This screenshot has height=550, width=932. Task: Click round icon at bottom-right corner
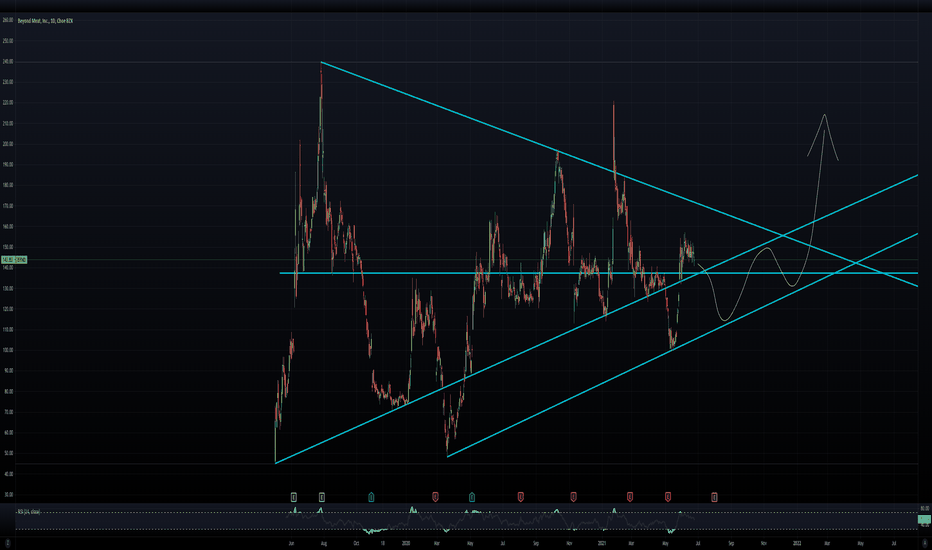coord(924,543)
